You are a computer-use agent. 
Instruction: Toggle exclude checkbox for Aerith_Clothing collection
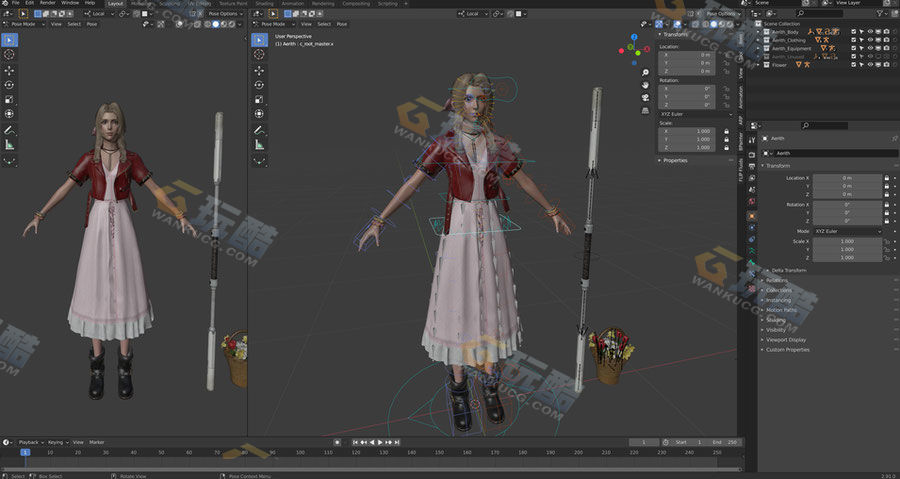click(x=854, y=40)
